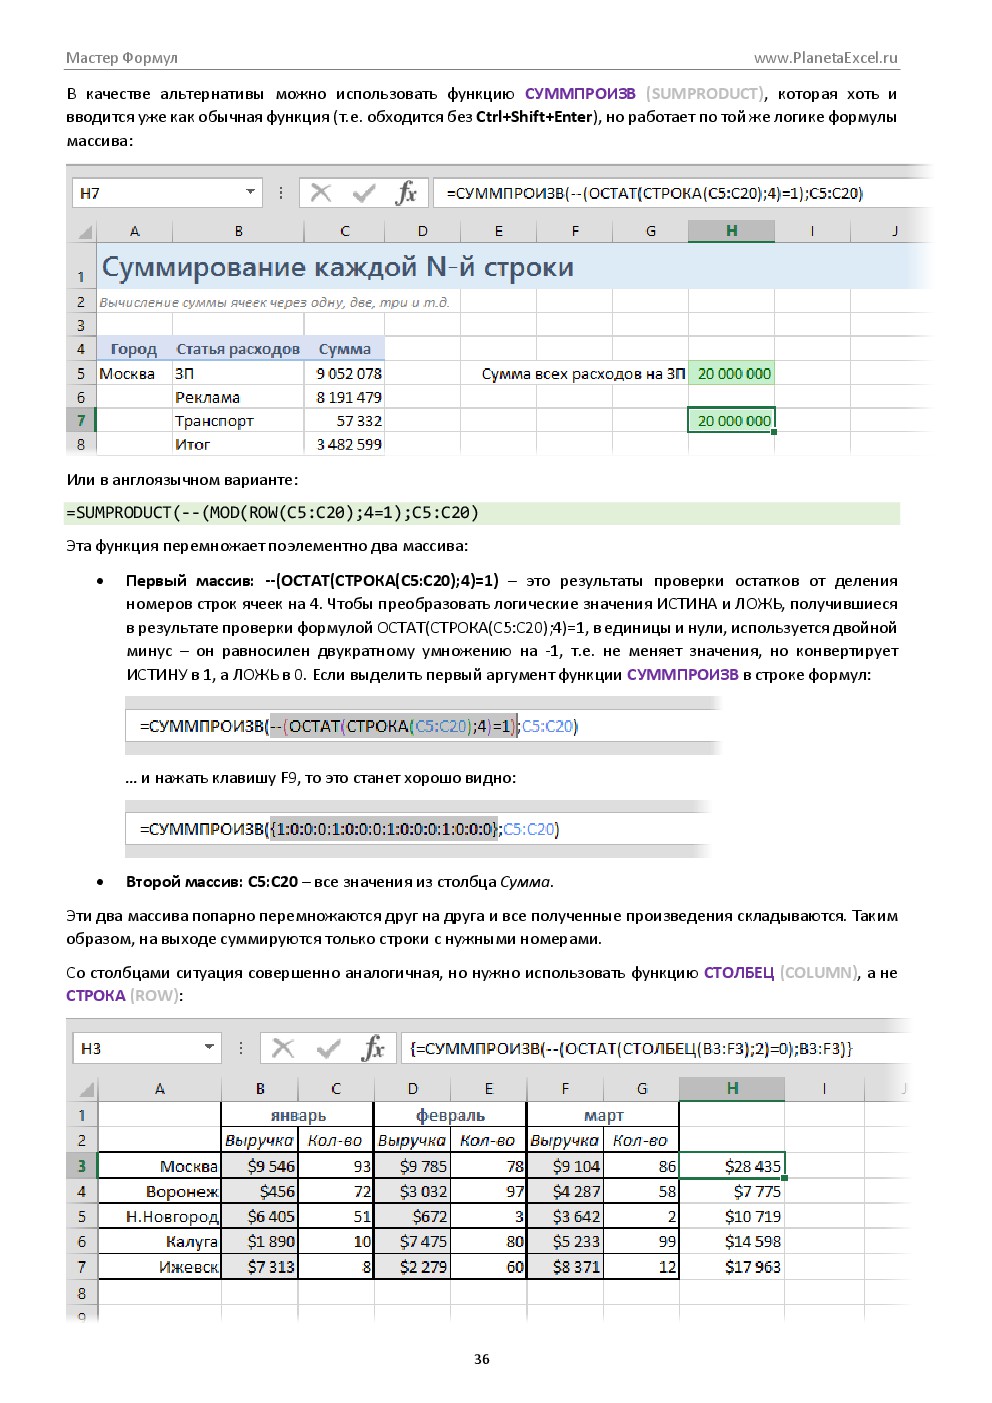Screen dimensions: 992x1403
Task: Select row 3 header in bottom sheet
Action: 82,1166
